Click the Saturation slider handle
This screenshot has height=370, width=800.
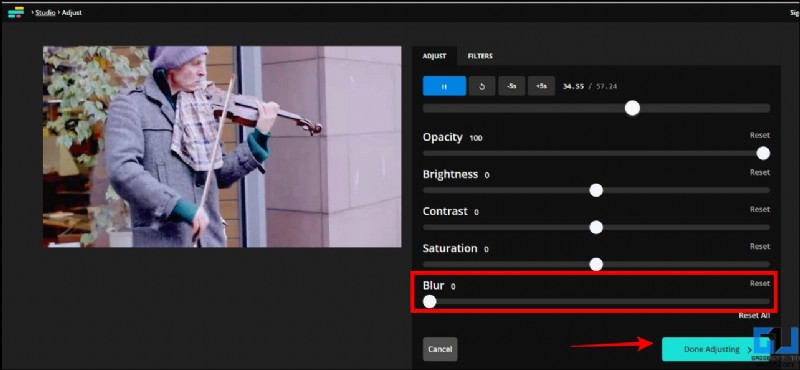596,264
